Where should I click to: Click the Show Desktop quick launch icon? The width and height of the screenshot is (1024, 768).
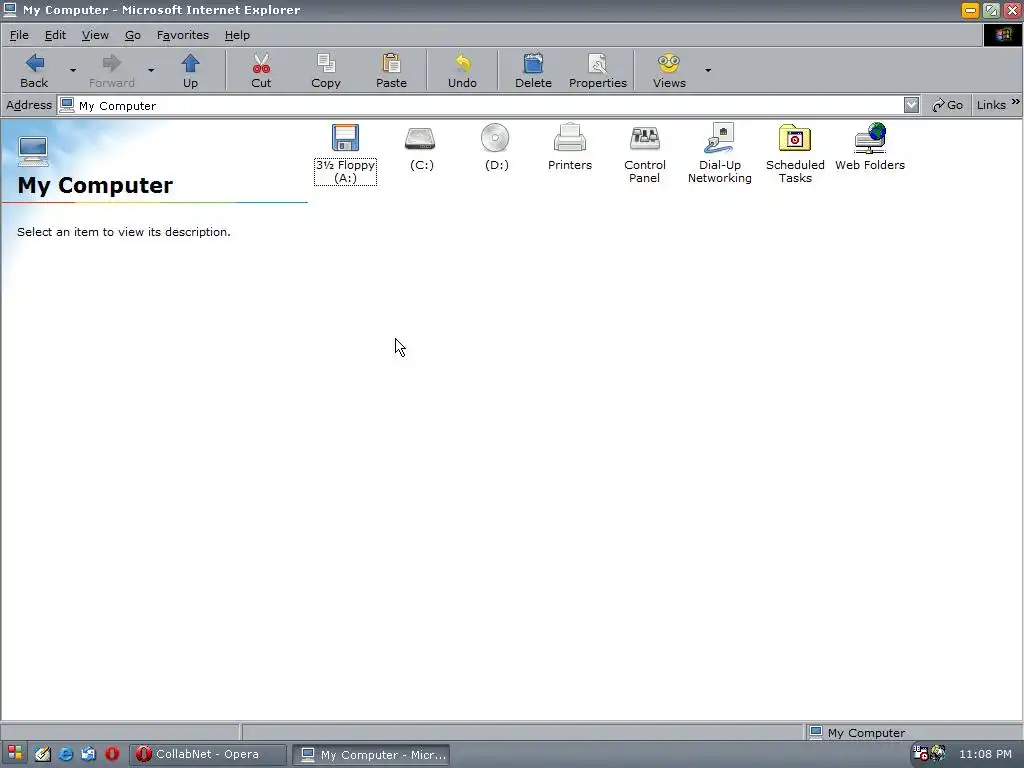click(43, 754)
